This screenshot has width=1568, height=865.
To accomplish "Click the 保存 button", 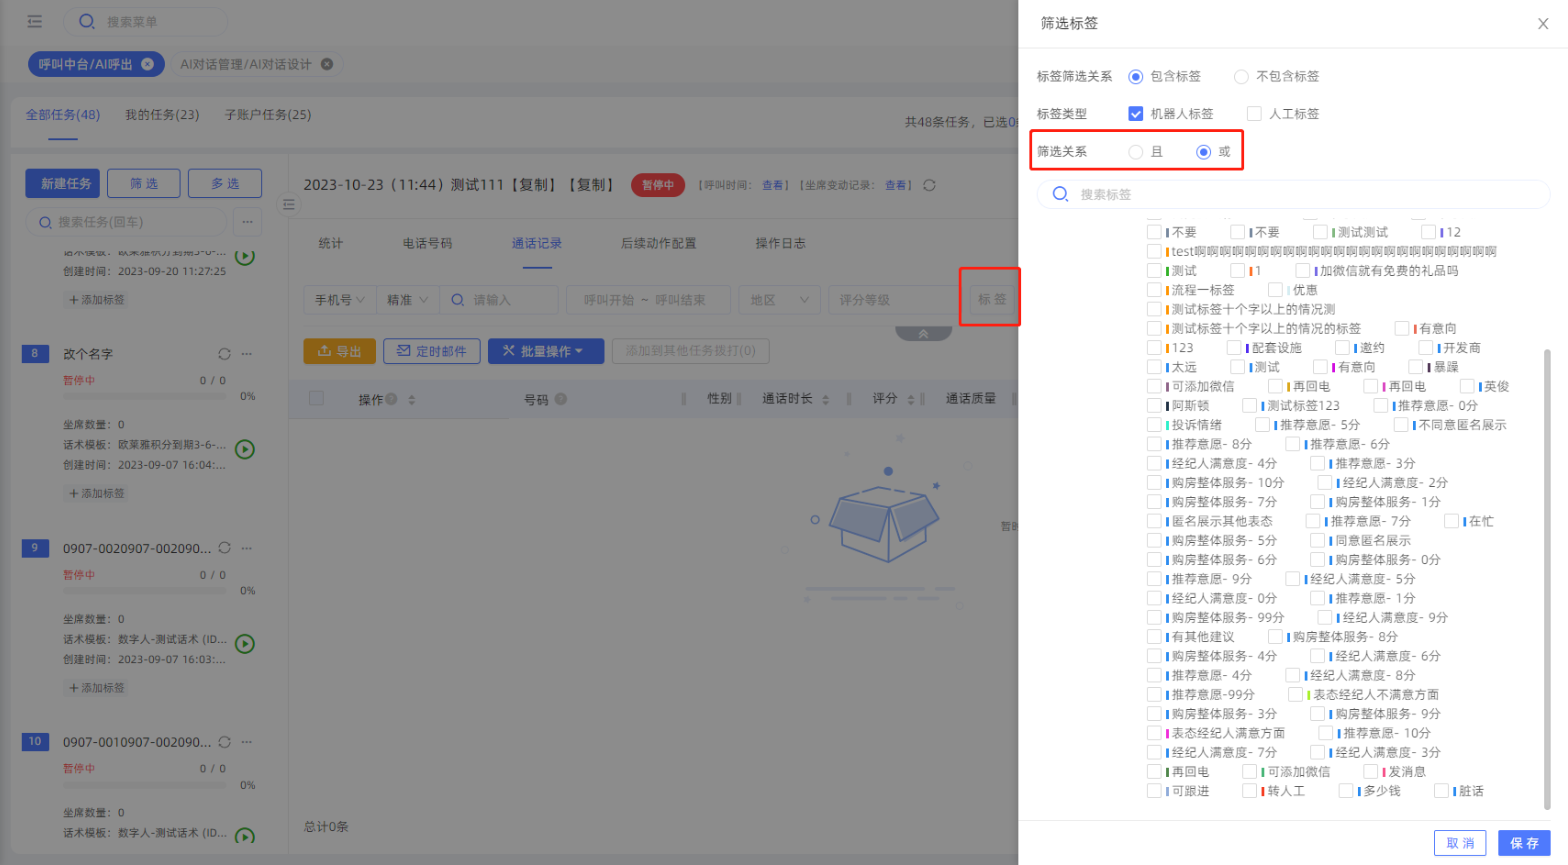I will click(x=1523, y=843).
